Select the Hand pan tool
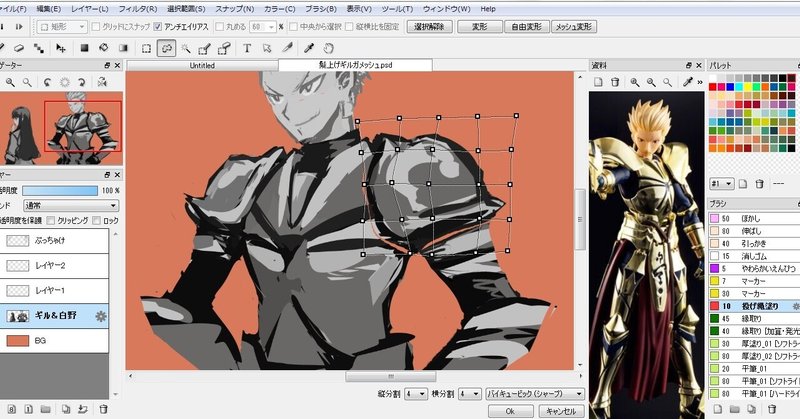 [329, 48]
